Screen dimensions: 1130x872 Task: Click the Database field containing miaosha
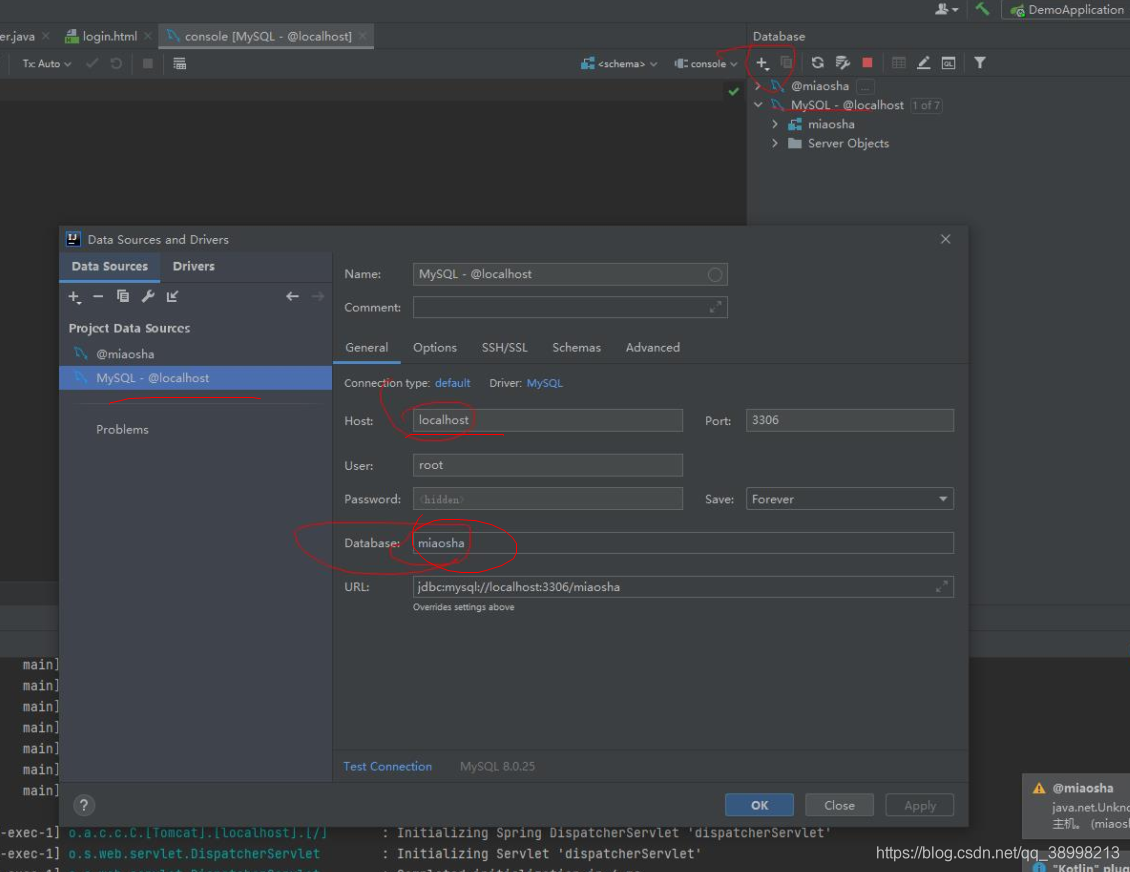click(683, 543)
